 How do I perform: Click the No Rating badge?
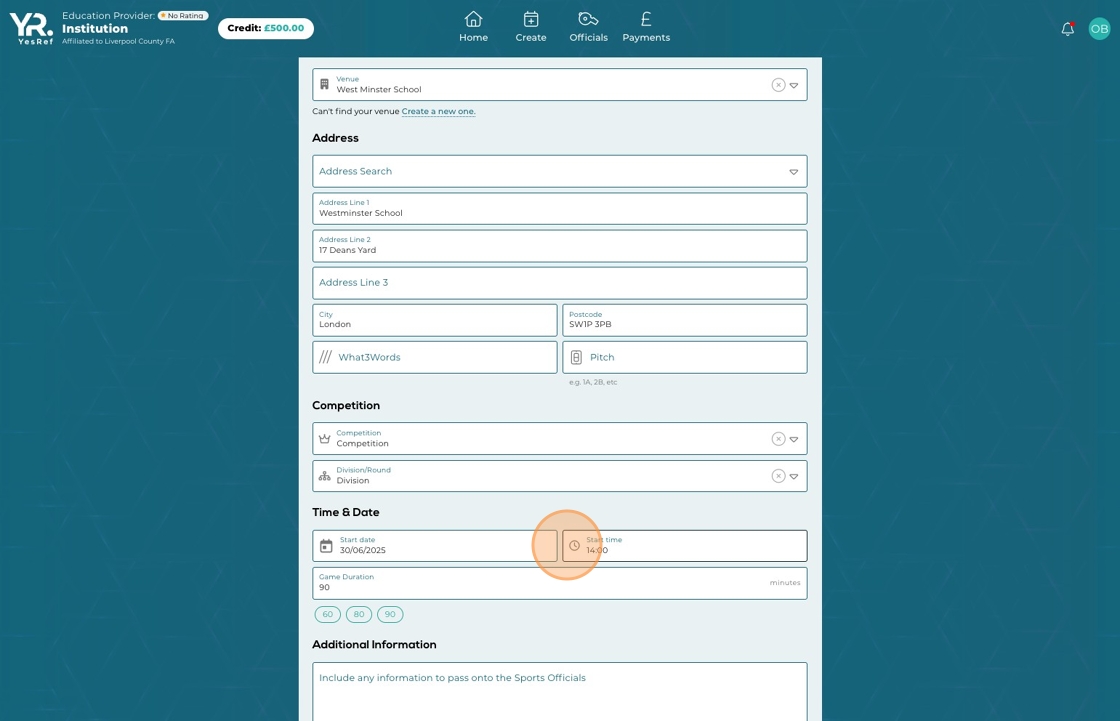coord(183,15)
